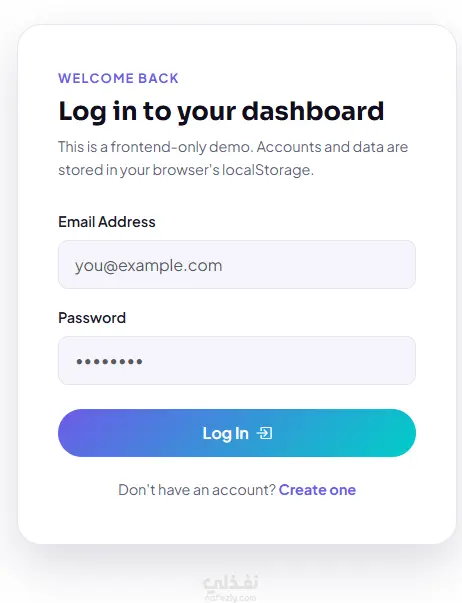This screenshot has height=603, width=462.
Task: Click the login arrow icon in the button
Action: click(x=264, y=433)
